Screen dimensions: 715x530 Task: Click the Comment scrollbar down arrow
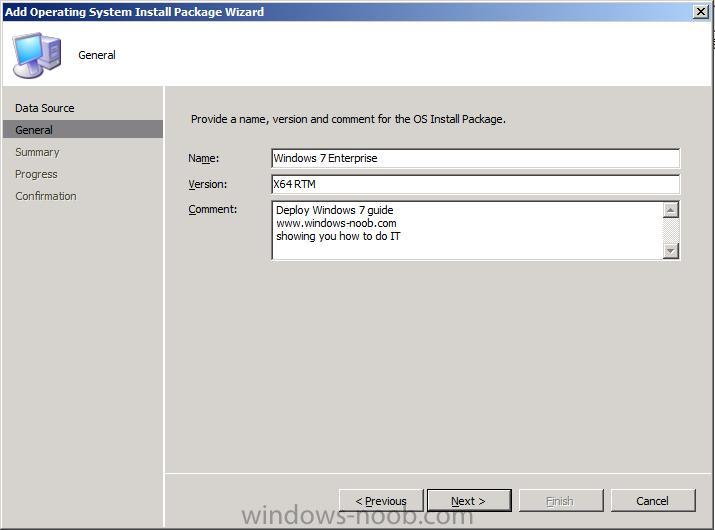[x=670, y=251]
